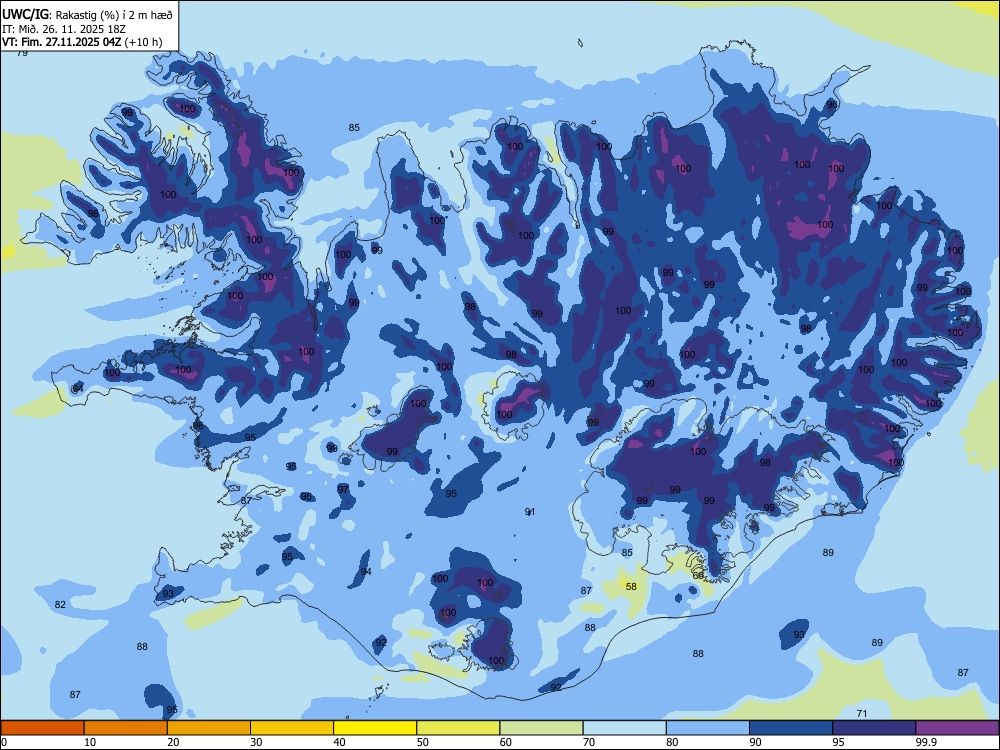Click the '58' humidity value on the map

631,587
